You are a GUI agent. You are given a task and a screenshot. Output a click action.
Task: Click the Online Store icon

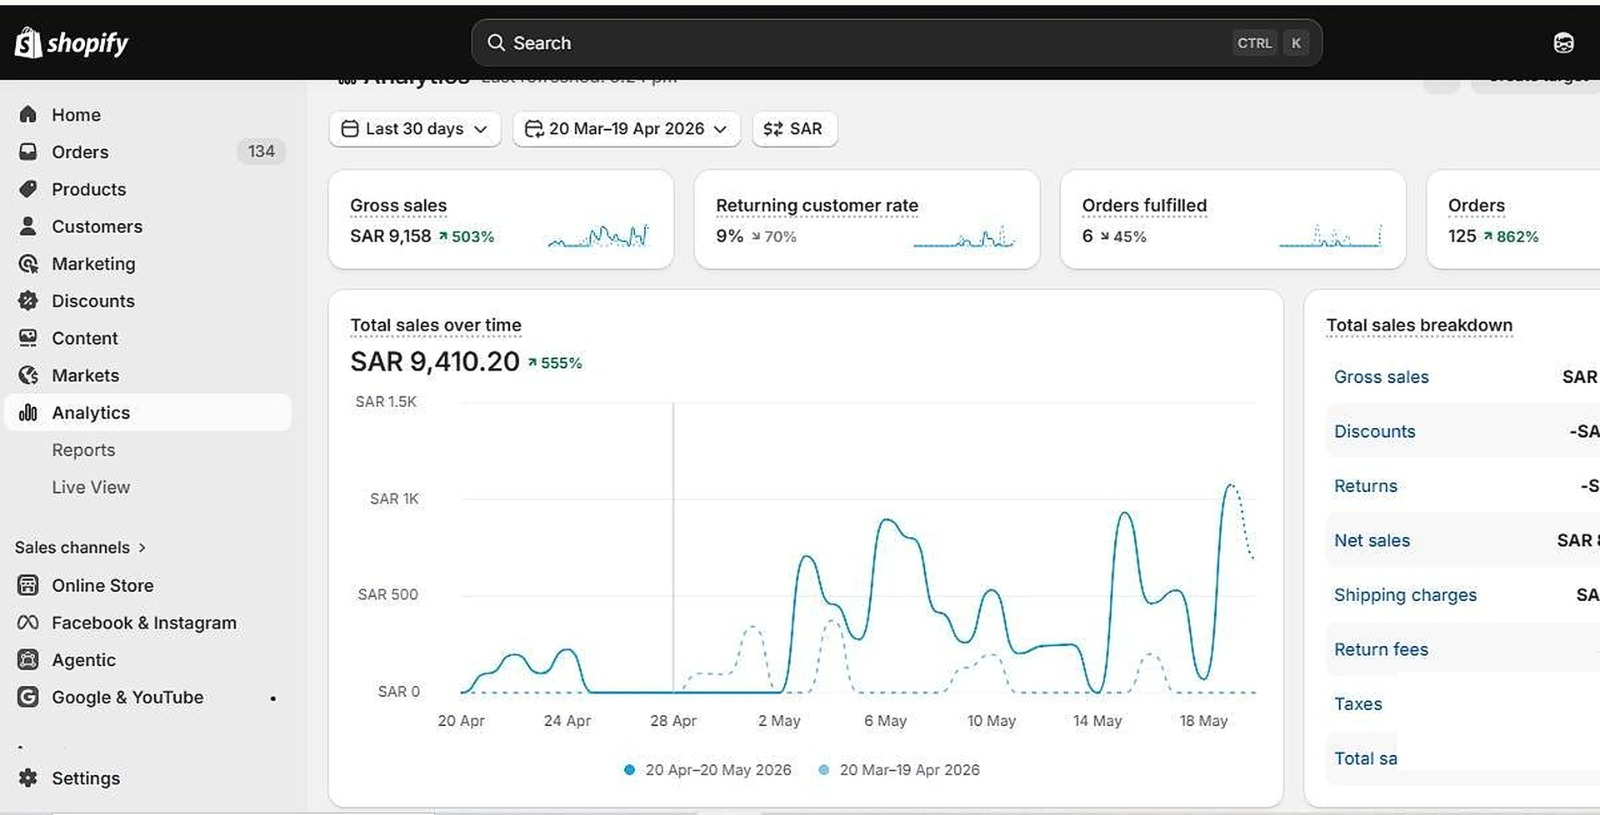(x=28, y=585)
